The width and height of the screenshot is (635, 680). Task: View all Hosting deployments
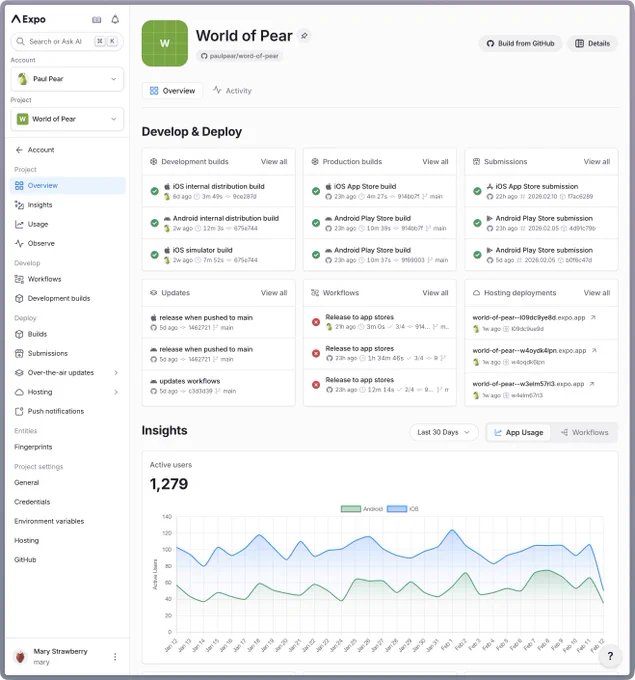click(596, 293)
